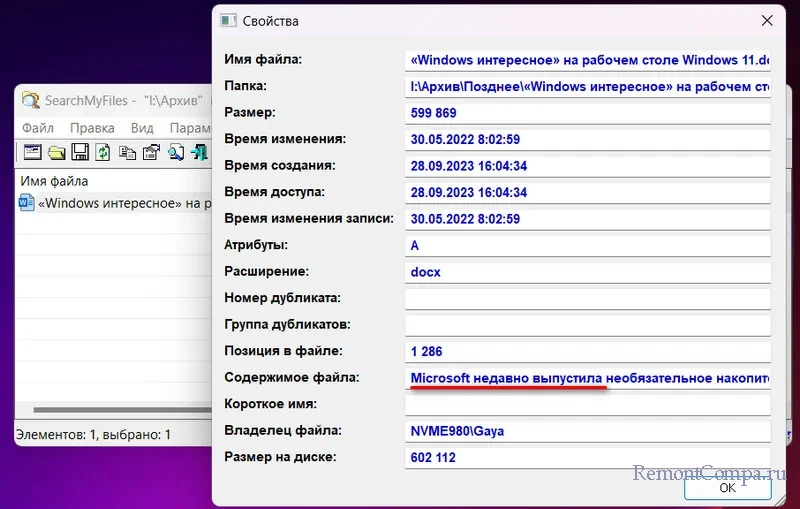Close the Свойства dialog window
The height and width of the screenshot is (509, 800).
tap(767, 20)
